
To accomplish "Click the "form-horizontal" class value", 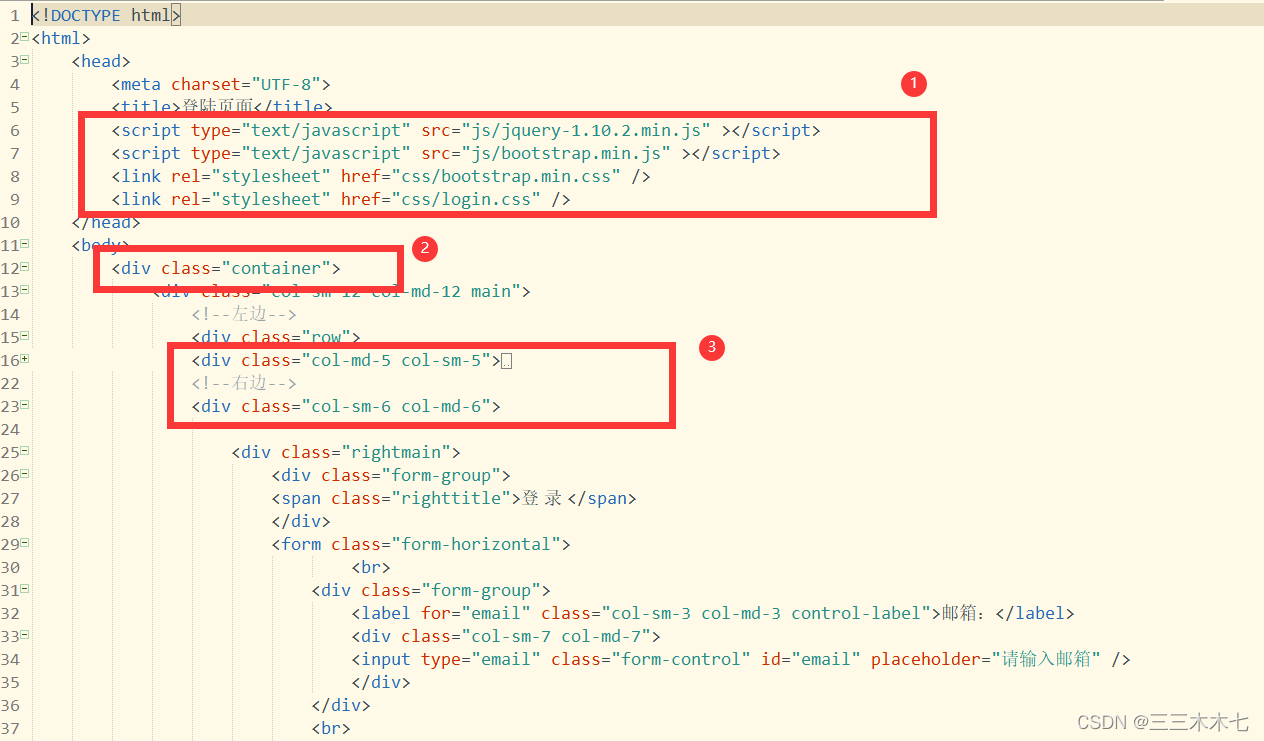I will point(476,544).
